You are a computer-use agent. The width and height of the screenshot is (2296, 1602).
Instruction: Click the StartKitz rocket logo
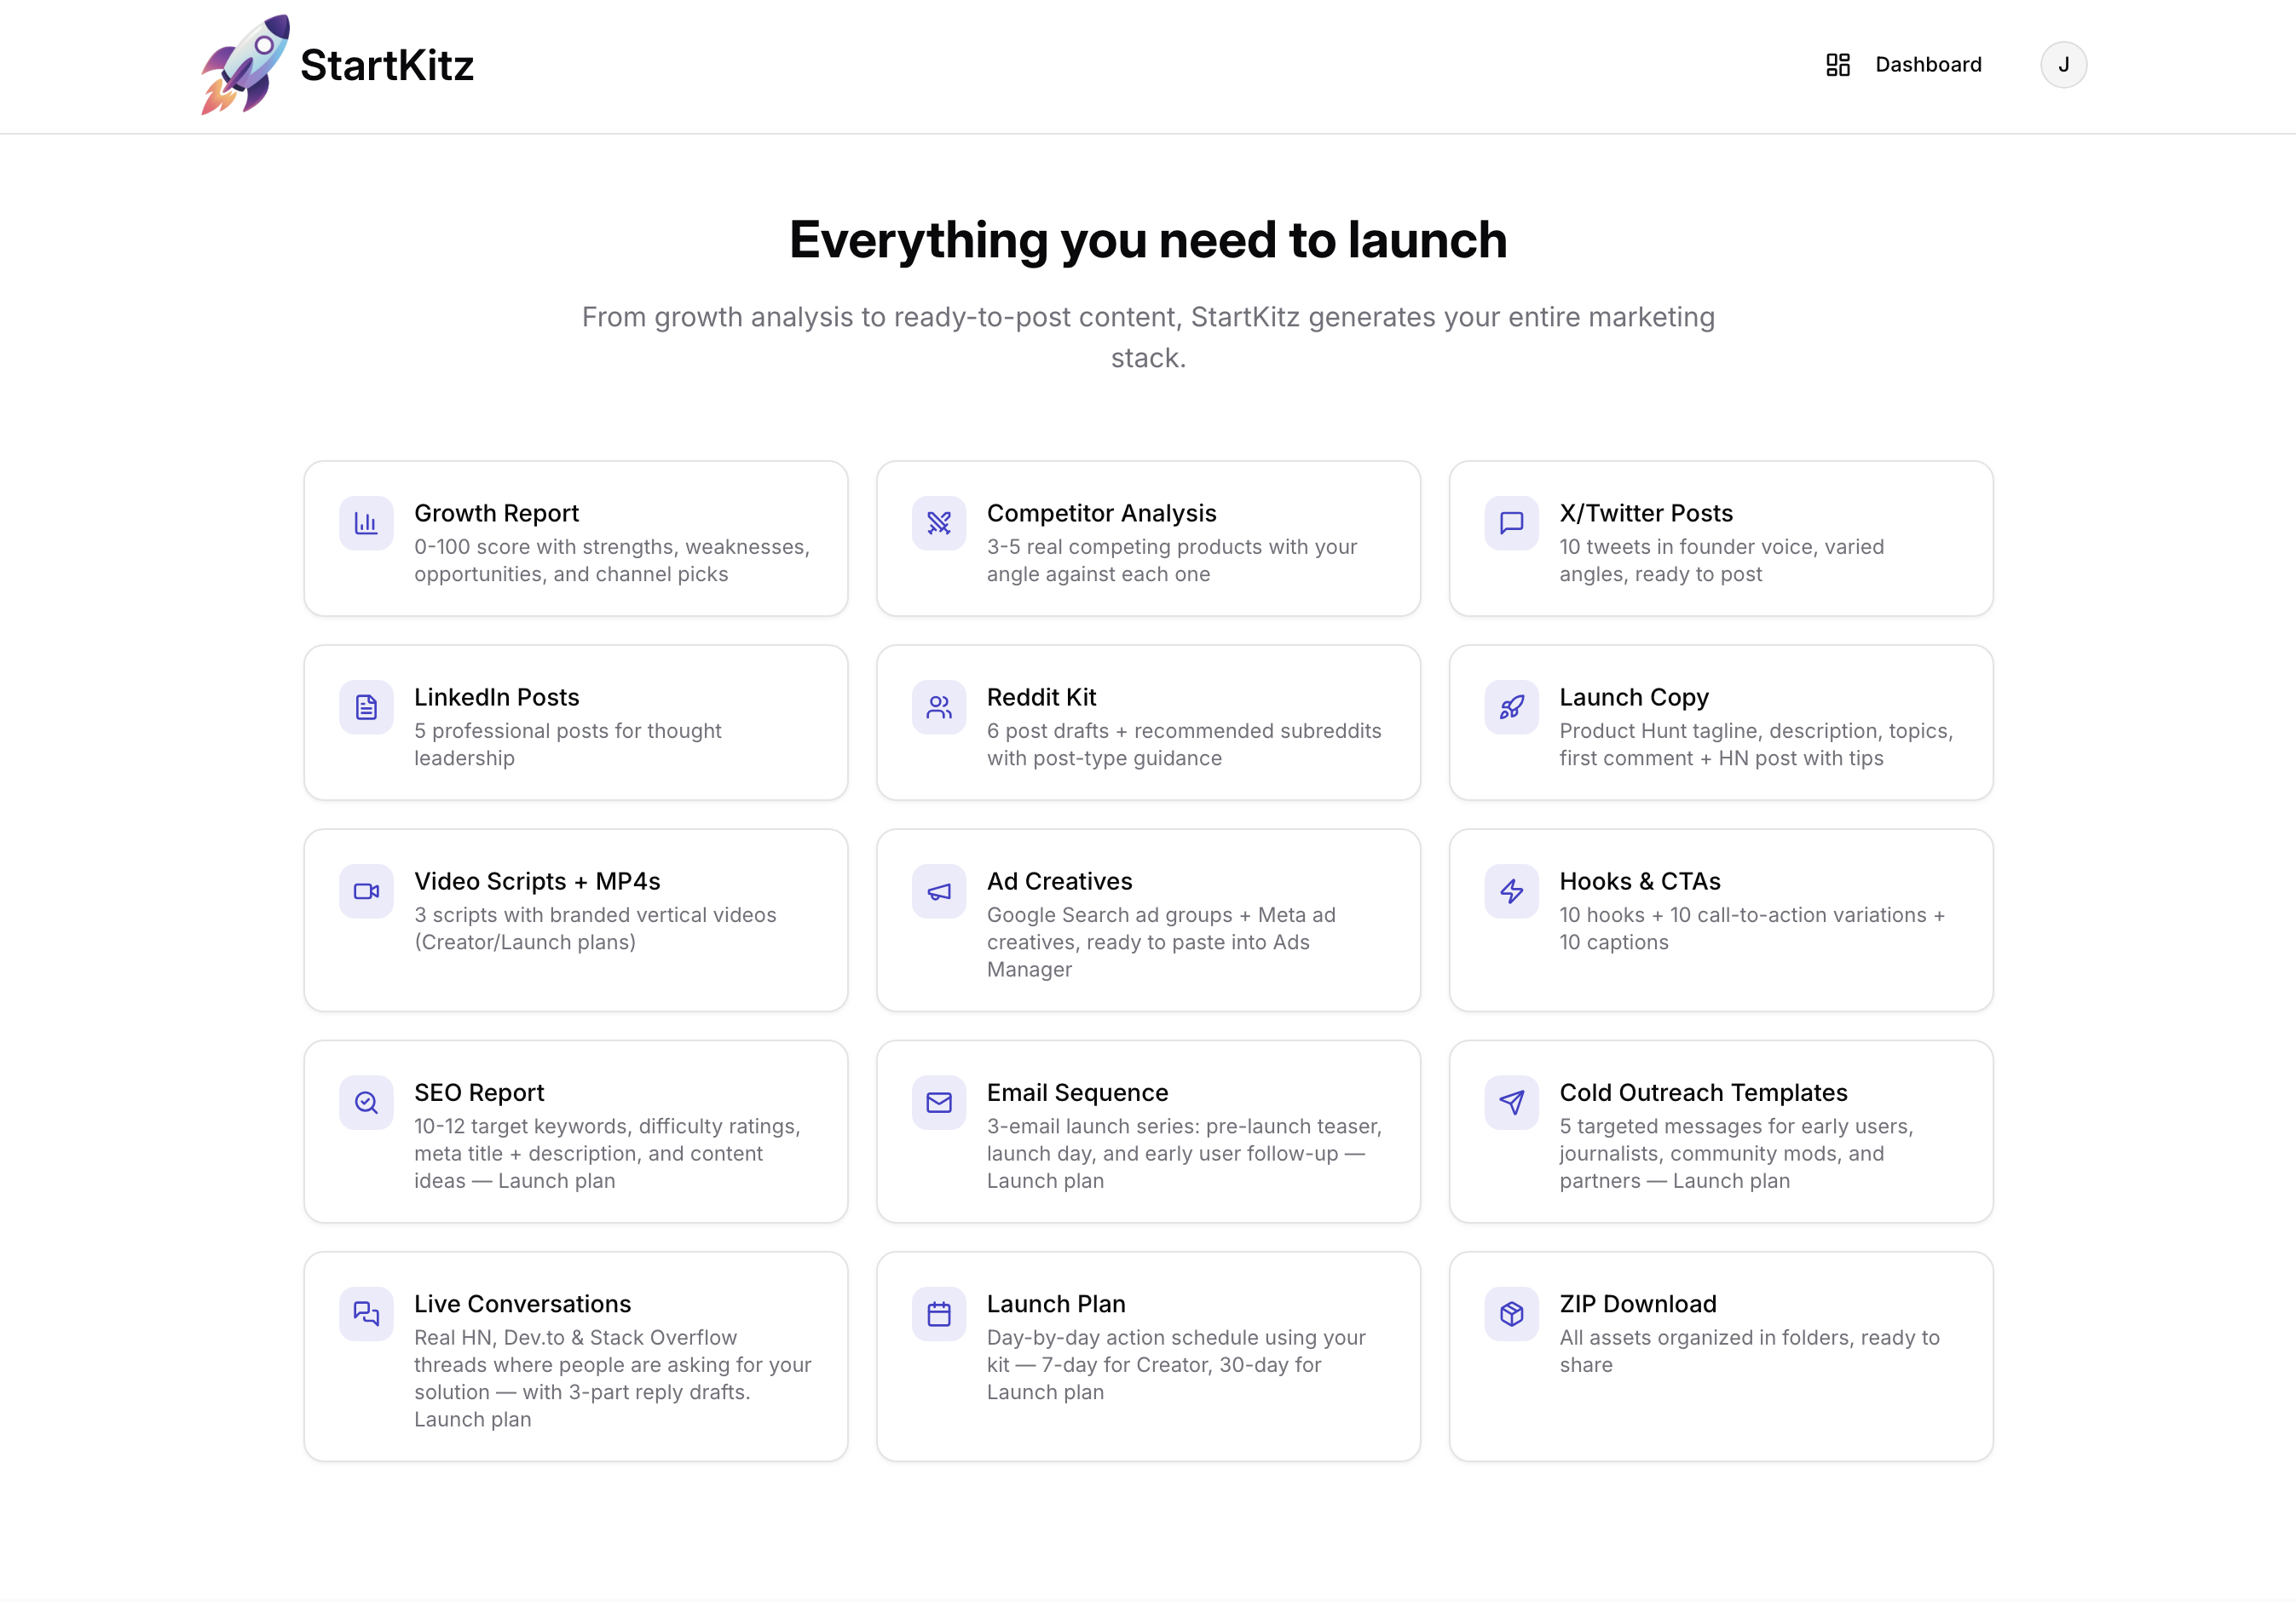pyautogui.click(x=245, y=64)
